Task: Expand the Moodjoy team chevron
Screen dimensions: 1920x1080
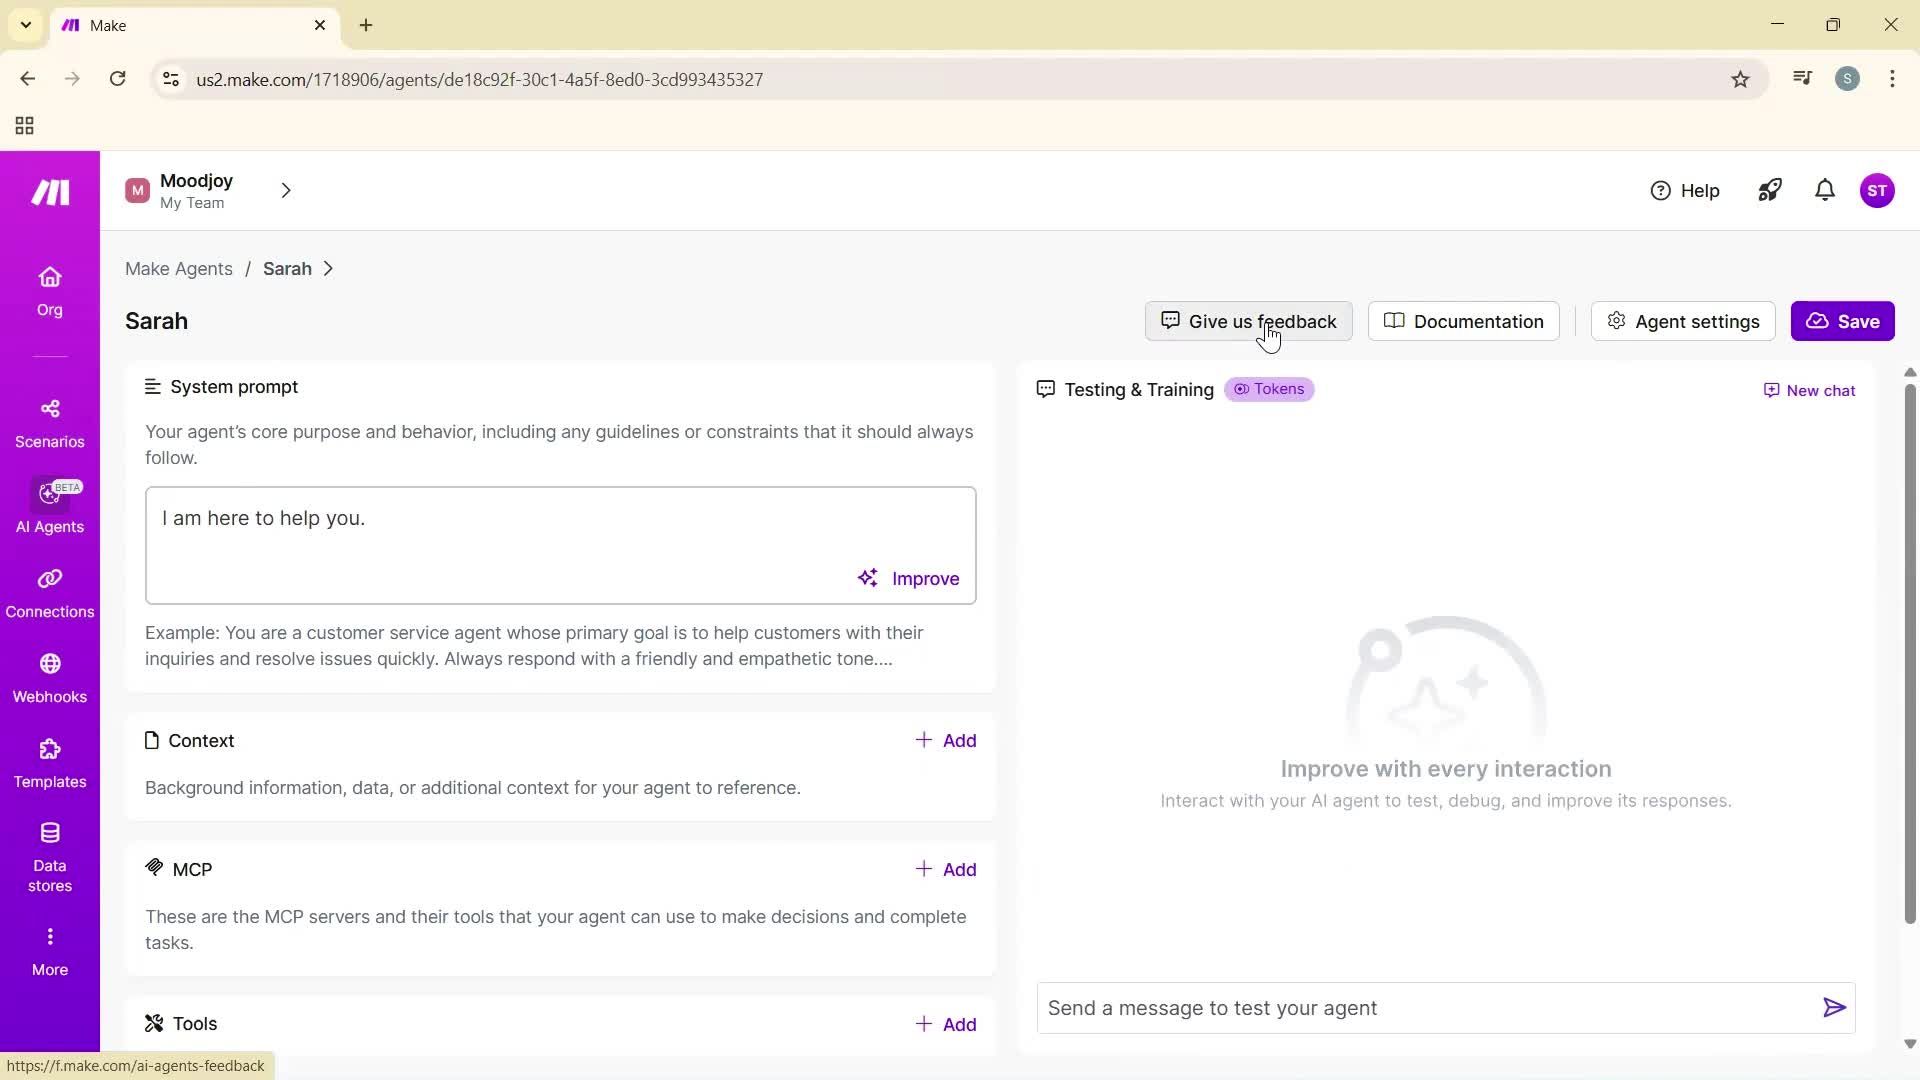Action: tap(286, 190)
